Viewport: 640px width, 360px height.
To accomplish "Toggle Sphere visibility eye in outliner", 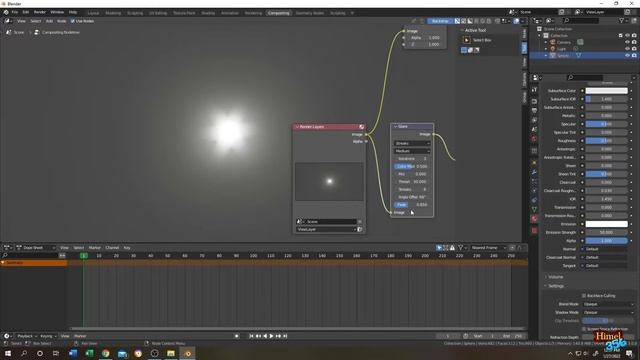I will click(627, 55).
